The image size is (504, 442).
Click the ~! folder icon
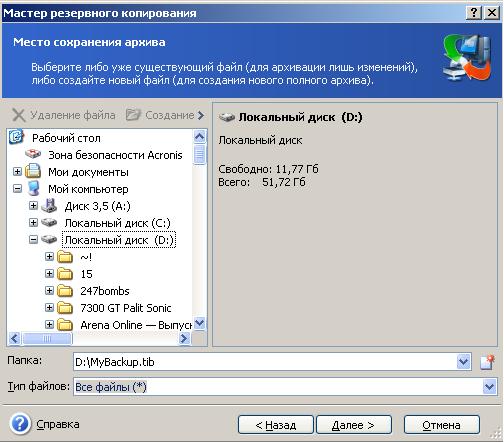pos(65,257)
